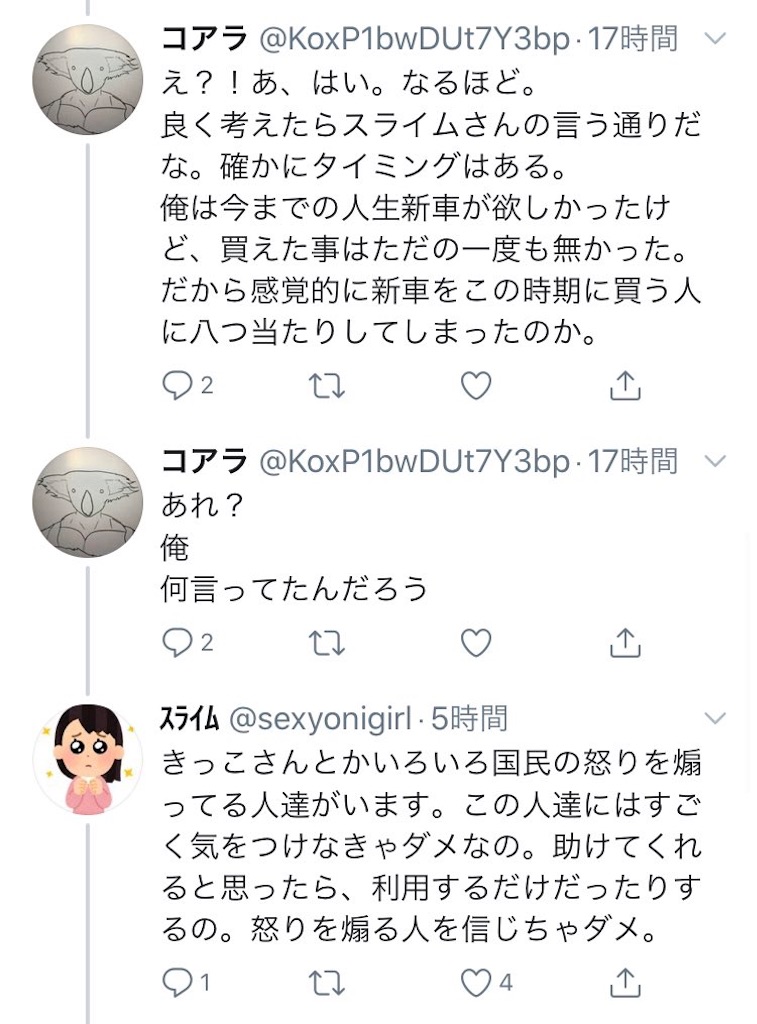The height and width of the screenshot is (1024, 757).
Task: Retweet コアラ's first tweet
Action: pos(325,385)
